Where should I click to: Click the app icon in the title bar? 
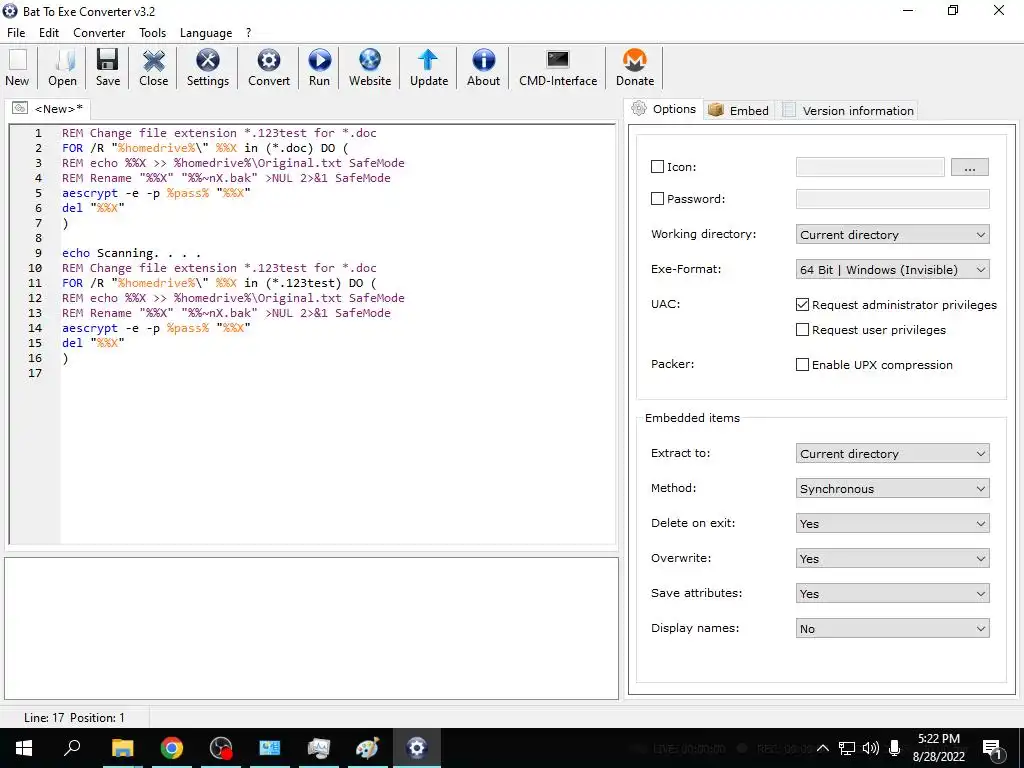pos(10,11)
